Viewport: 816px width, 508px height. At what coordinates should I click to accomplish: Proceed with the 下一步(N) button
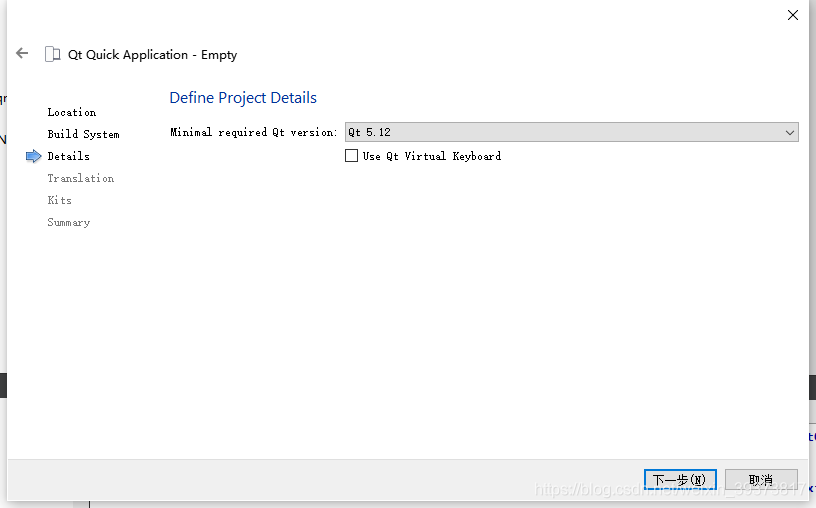click(x=680, y=479)
